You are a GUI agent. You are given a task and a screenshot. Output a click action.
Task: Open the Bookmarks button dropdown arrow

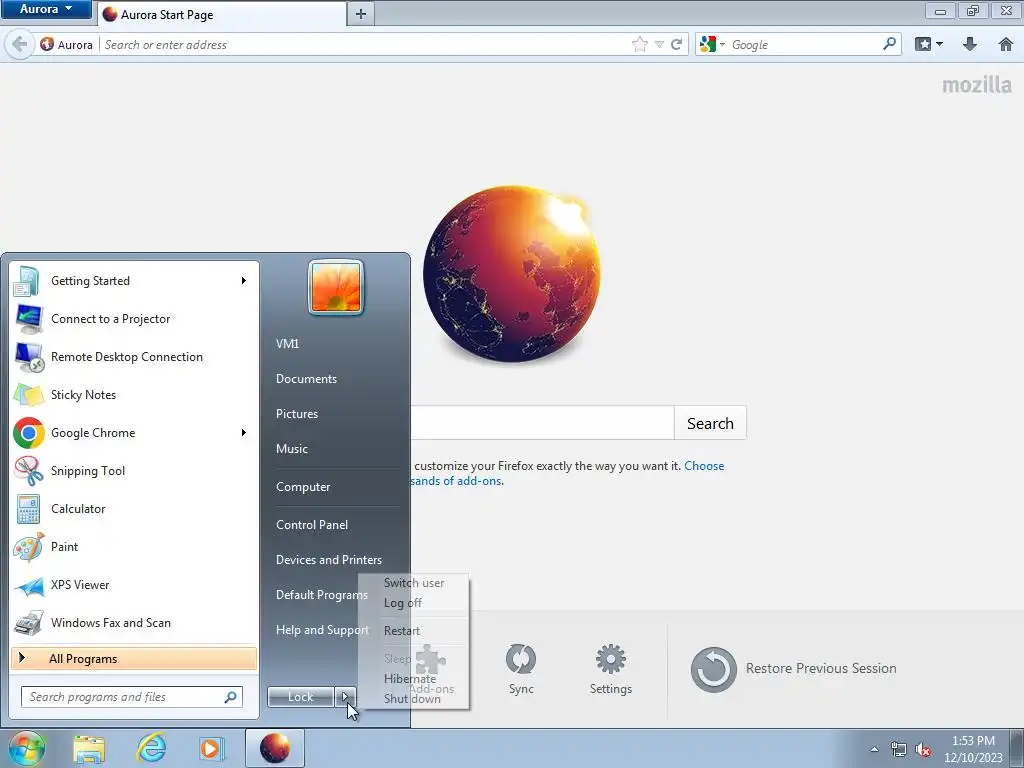pos(939,44)
